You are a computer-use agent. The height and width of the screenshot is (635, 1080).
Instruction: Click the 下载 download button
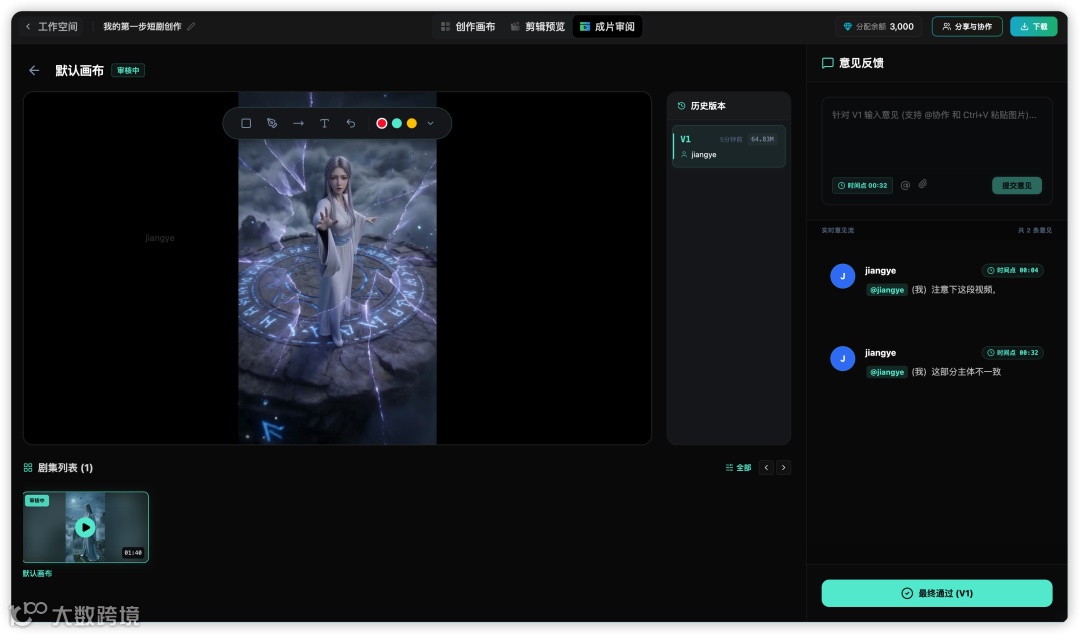pos(1033,26)
